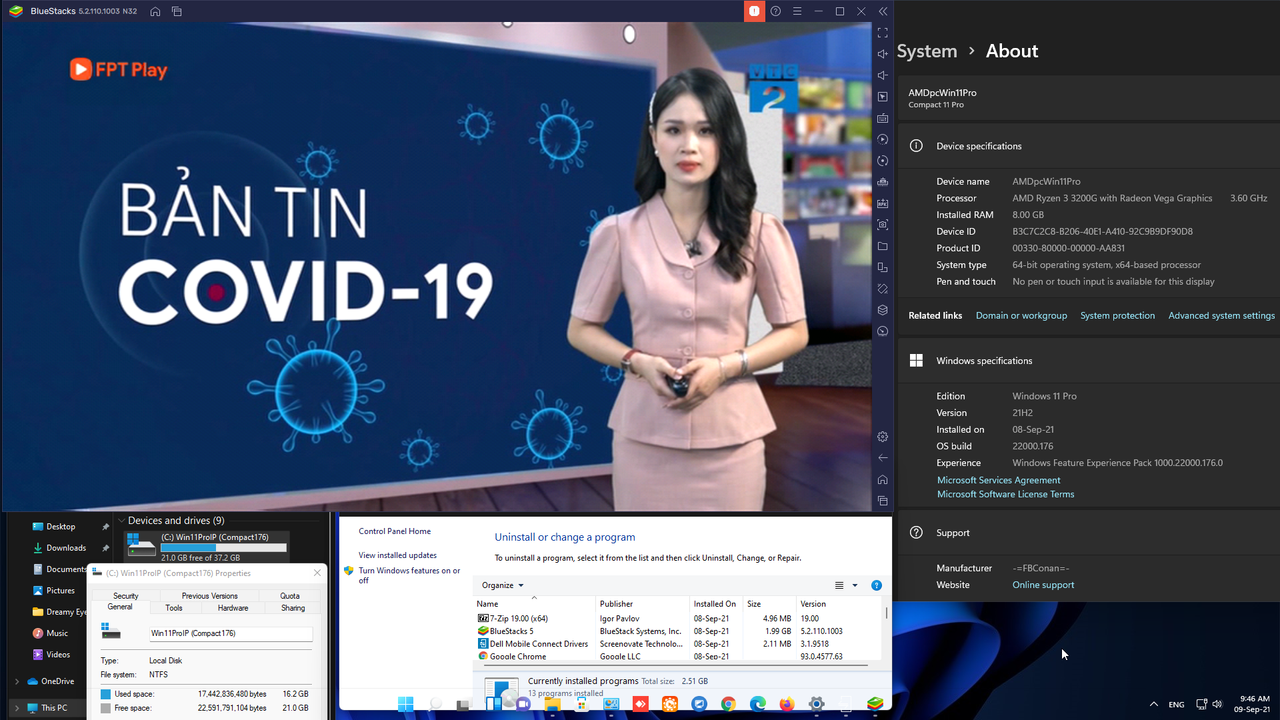Click the blue help icon in Programs window
The width and height of the screenshot is (1280, 720).
(876, 586)
